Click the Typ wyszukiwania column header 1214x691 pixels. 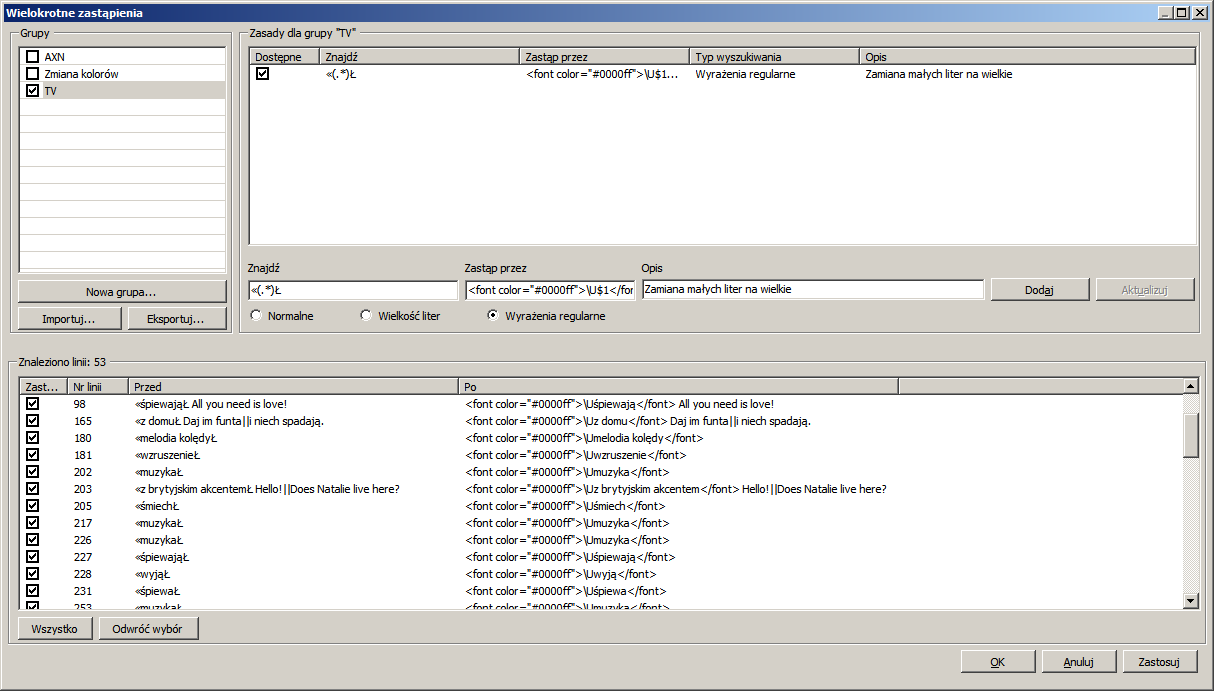[x=774, y=57]
